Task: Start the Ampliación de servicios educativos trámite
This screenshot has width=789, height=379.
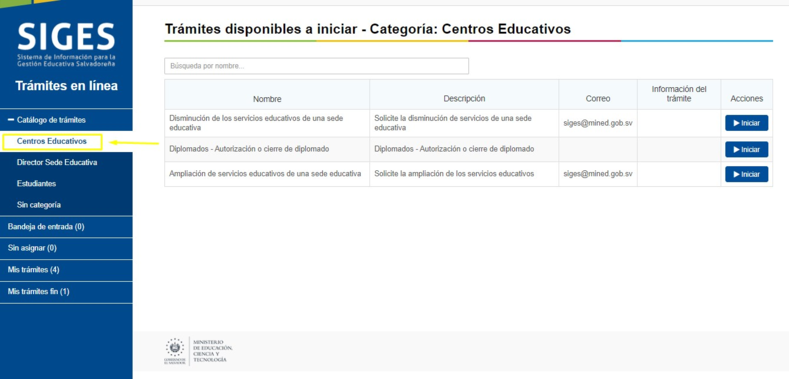Action: [746, 174]
